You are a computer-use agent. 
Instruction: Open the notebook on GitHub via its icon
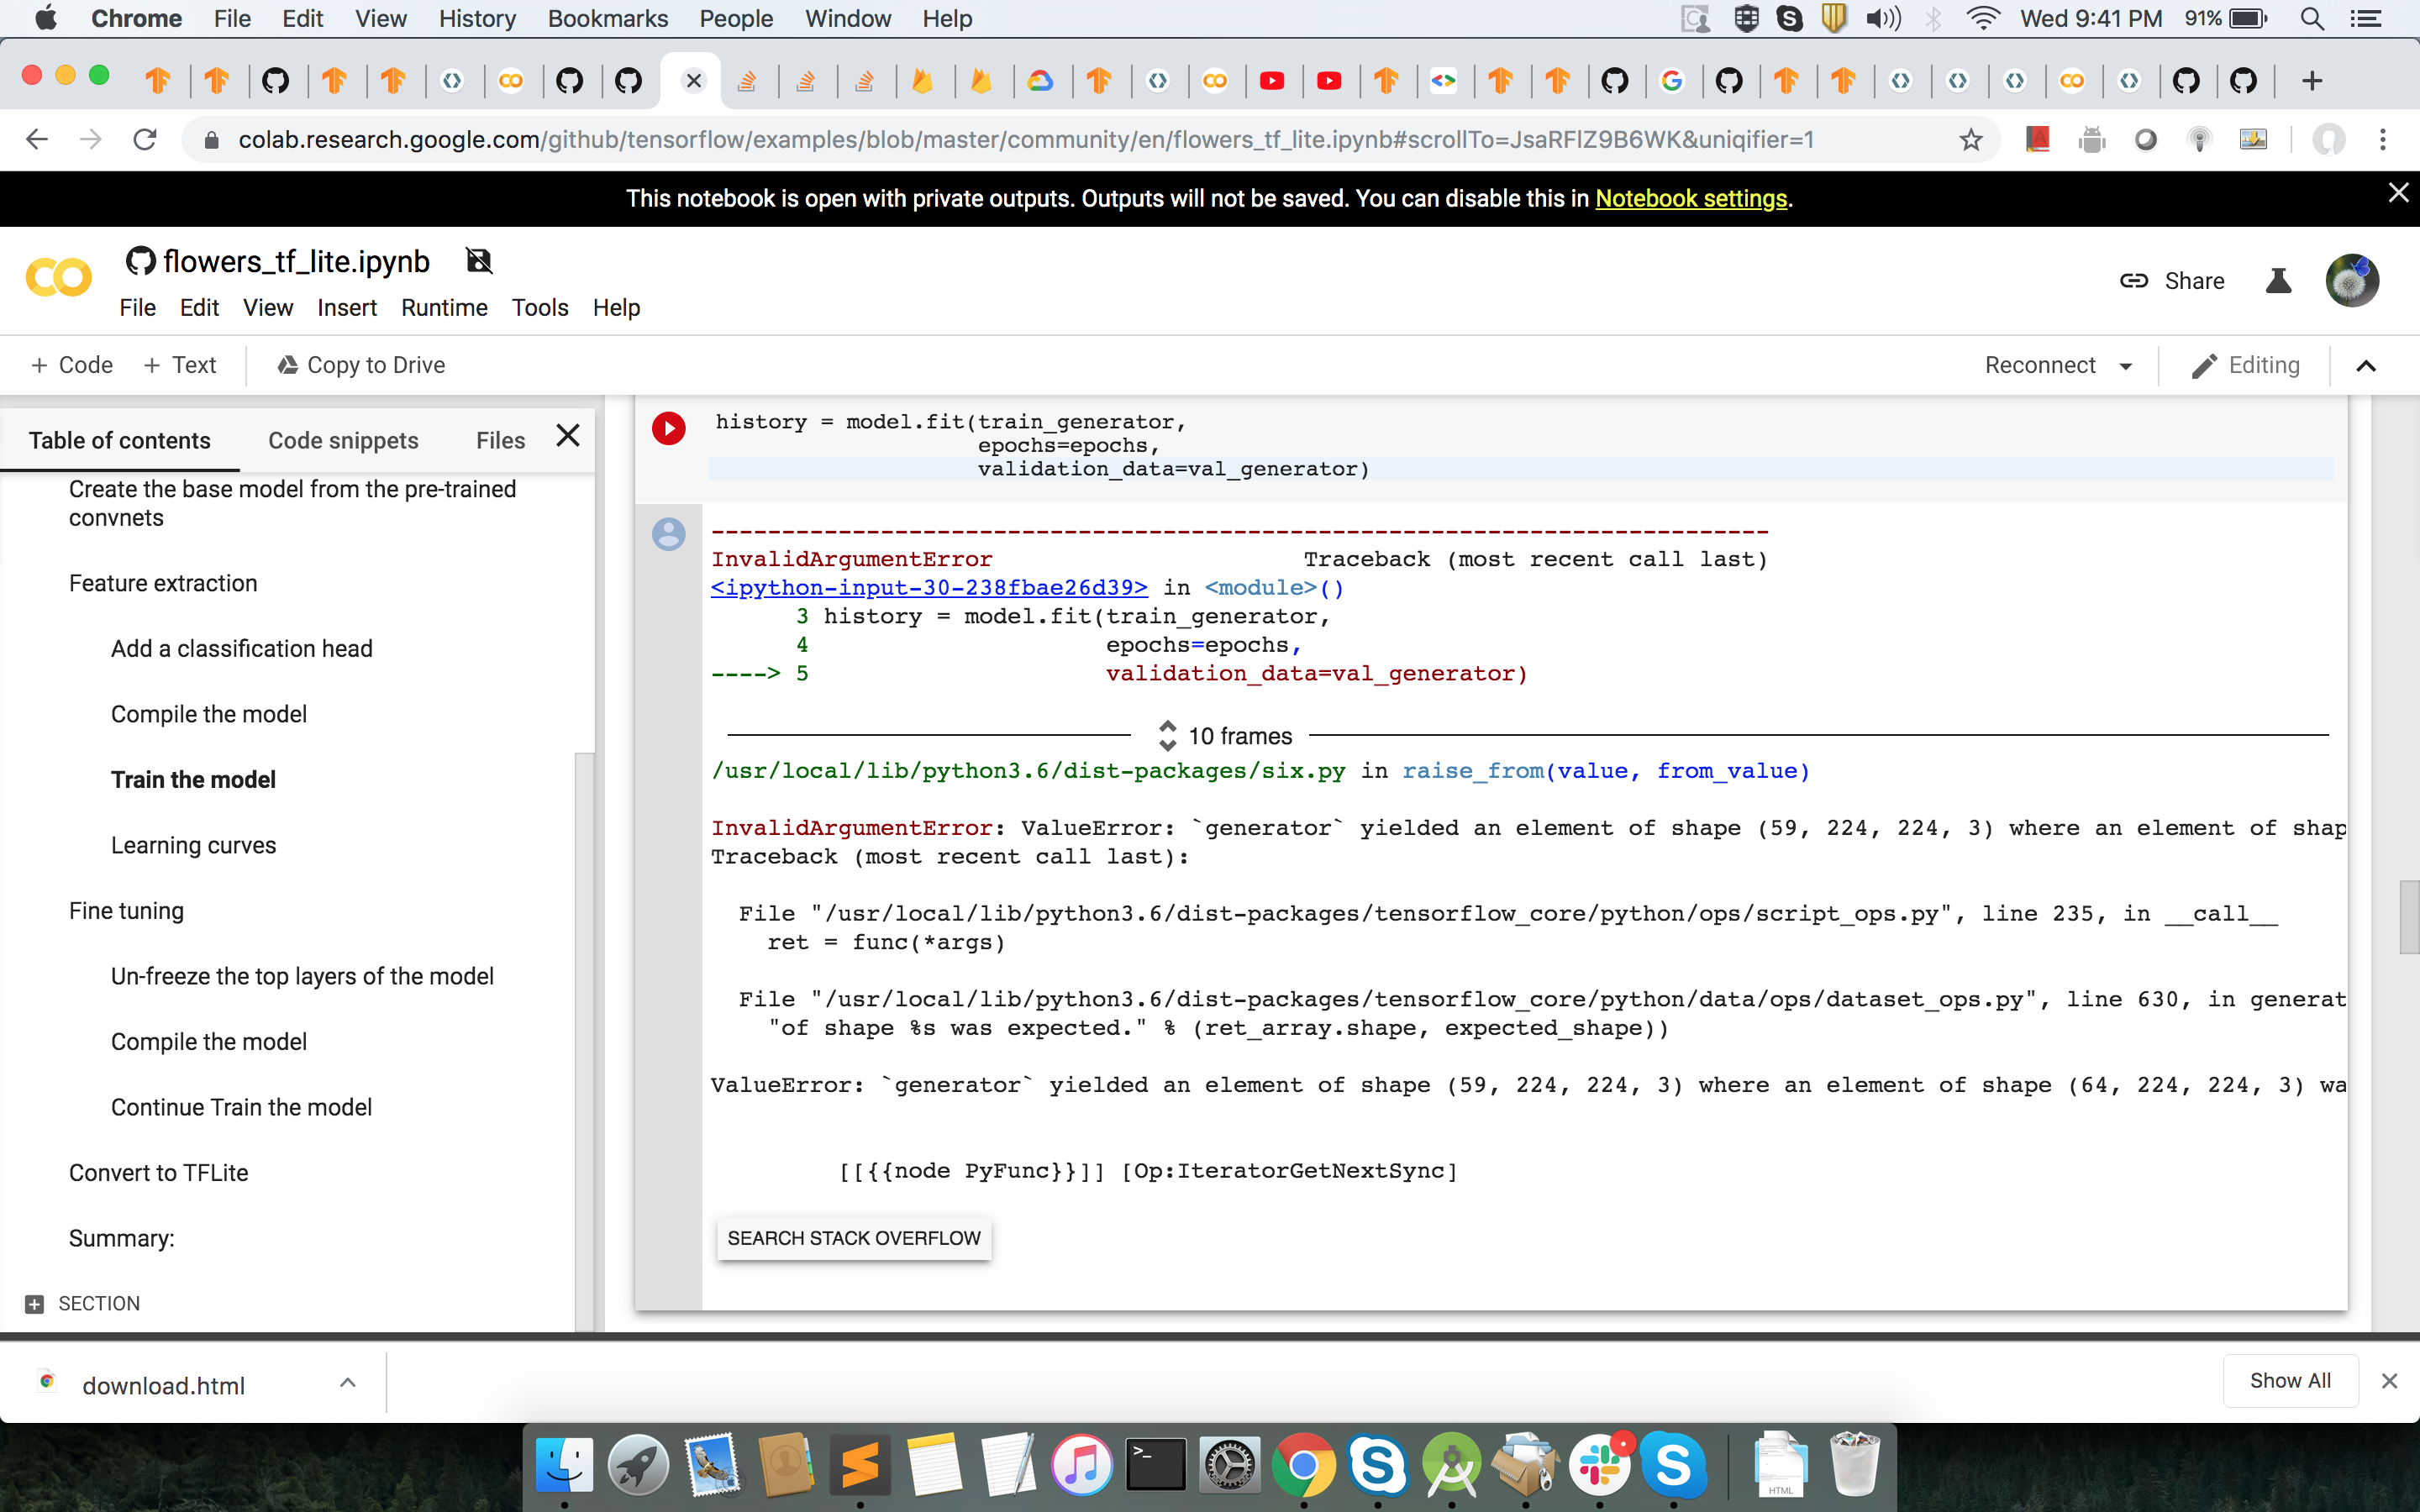pos(139,261)
